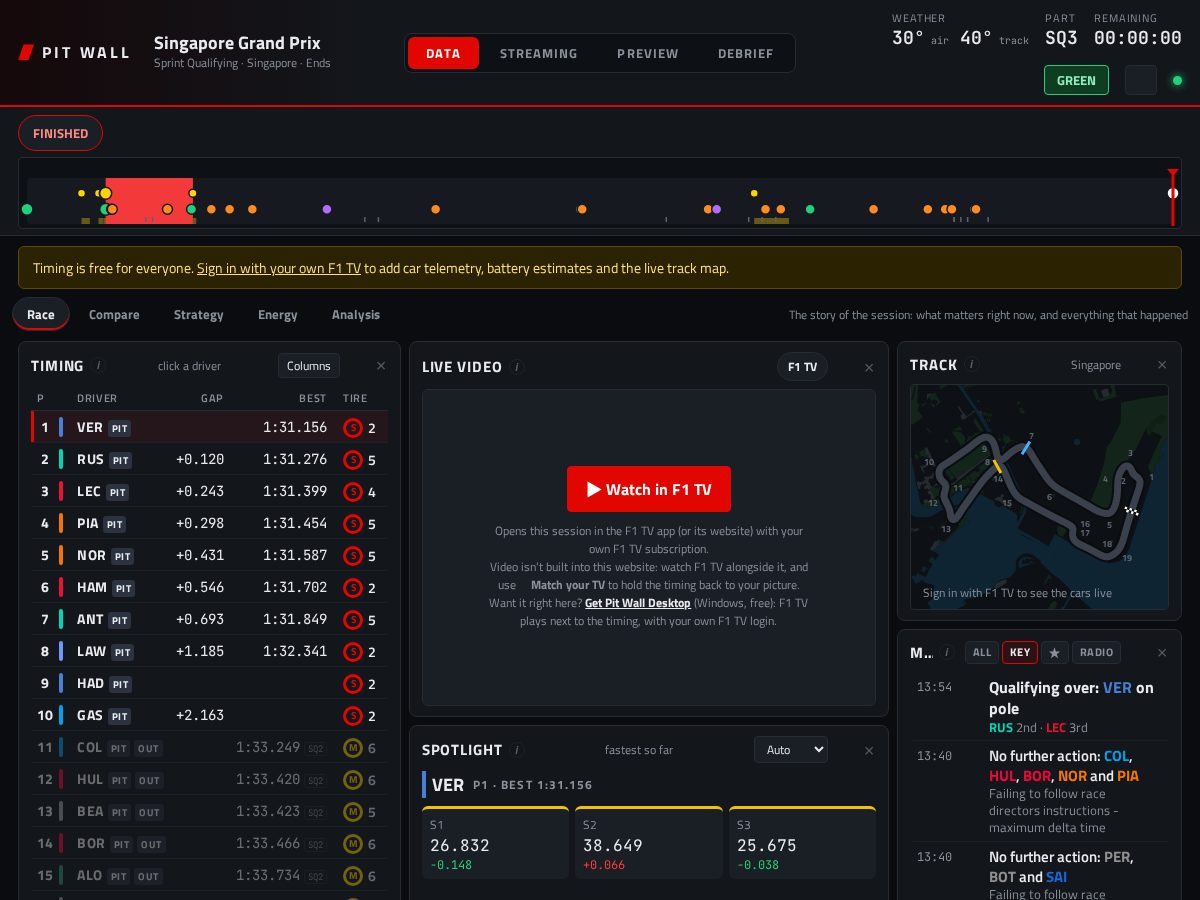
Task: Click the play icon in Watch in F1 TV
Action: coord(593,490)
